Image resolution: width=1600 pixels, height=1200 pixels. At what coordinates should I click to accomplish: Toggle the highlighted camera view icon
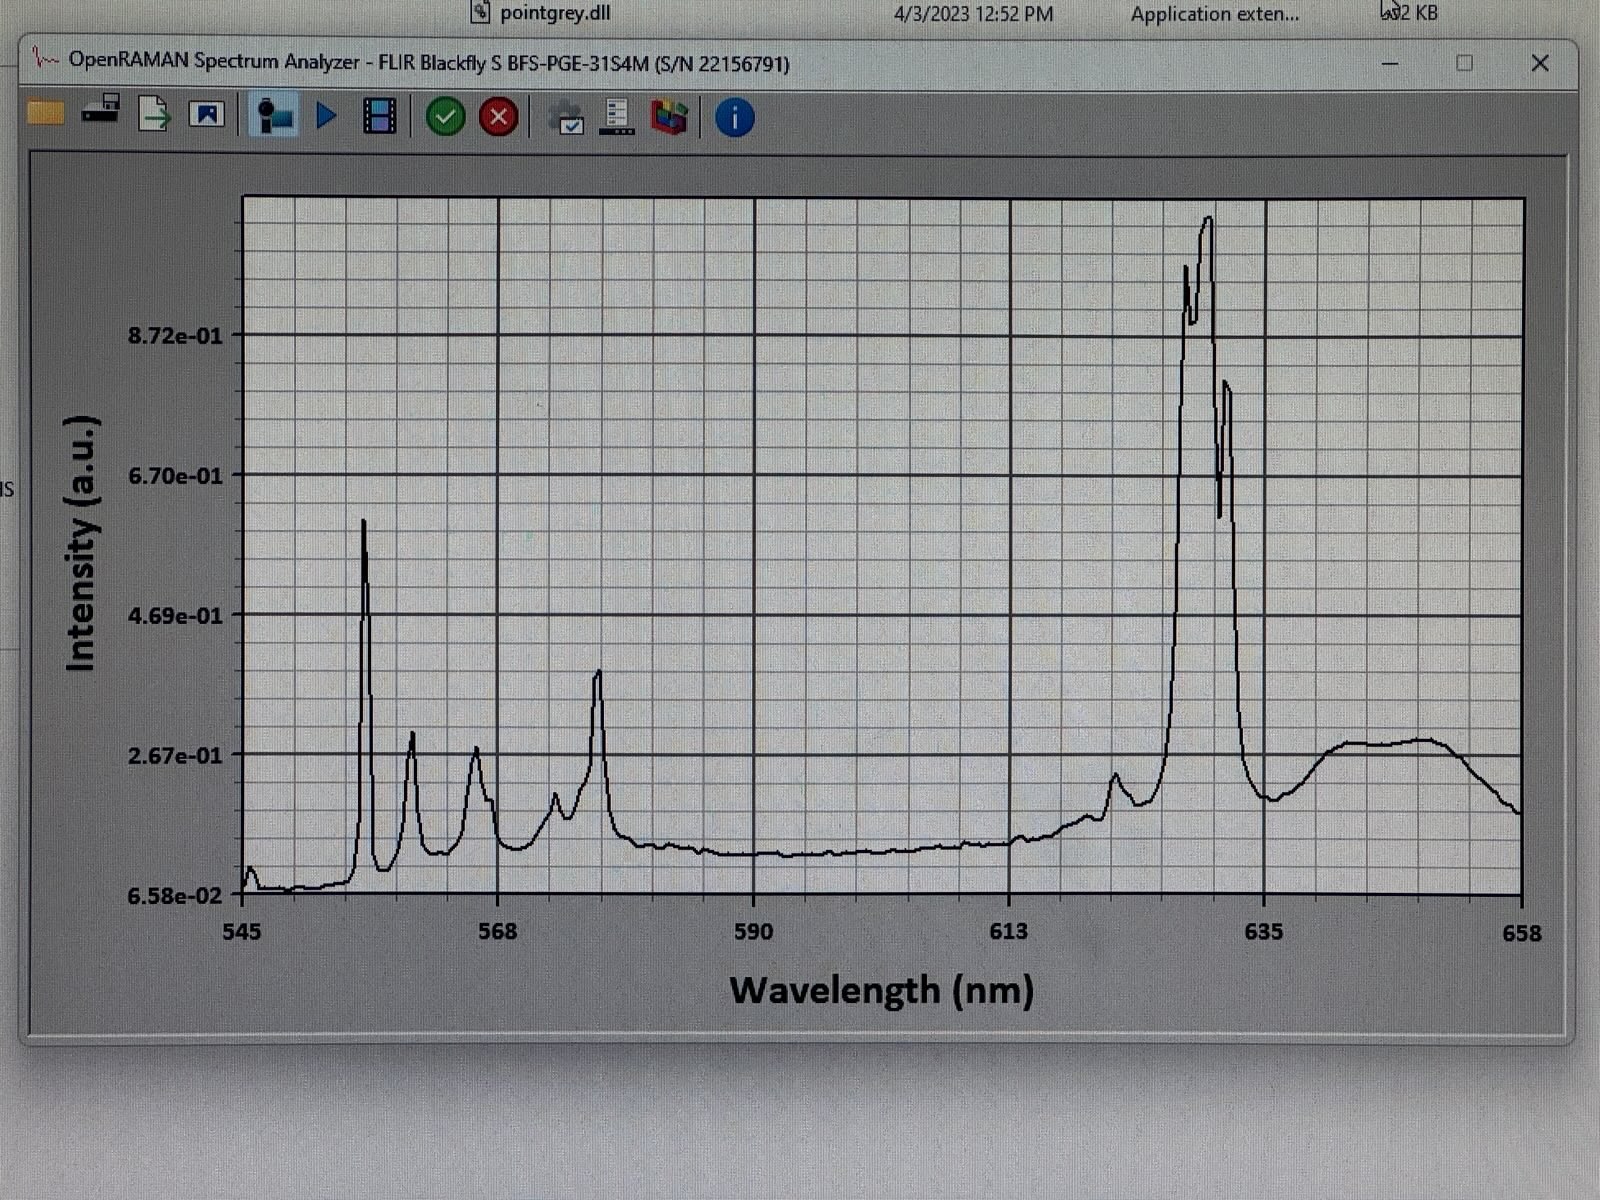pyautogui.click(x=273, y=116)
